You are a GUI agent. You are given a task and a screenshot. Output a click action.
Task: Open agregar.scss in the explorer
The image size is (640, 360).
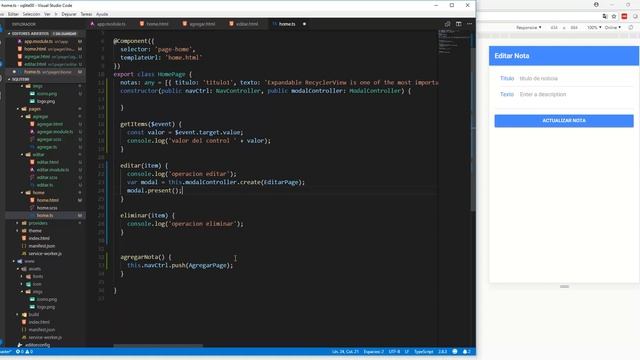click(x=49, y=140)
